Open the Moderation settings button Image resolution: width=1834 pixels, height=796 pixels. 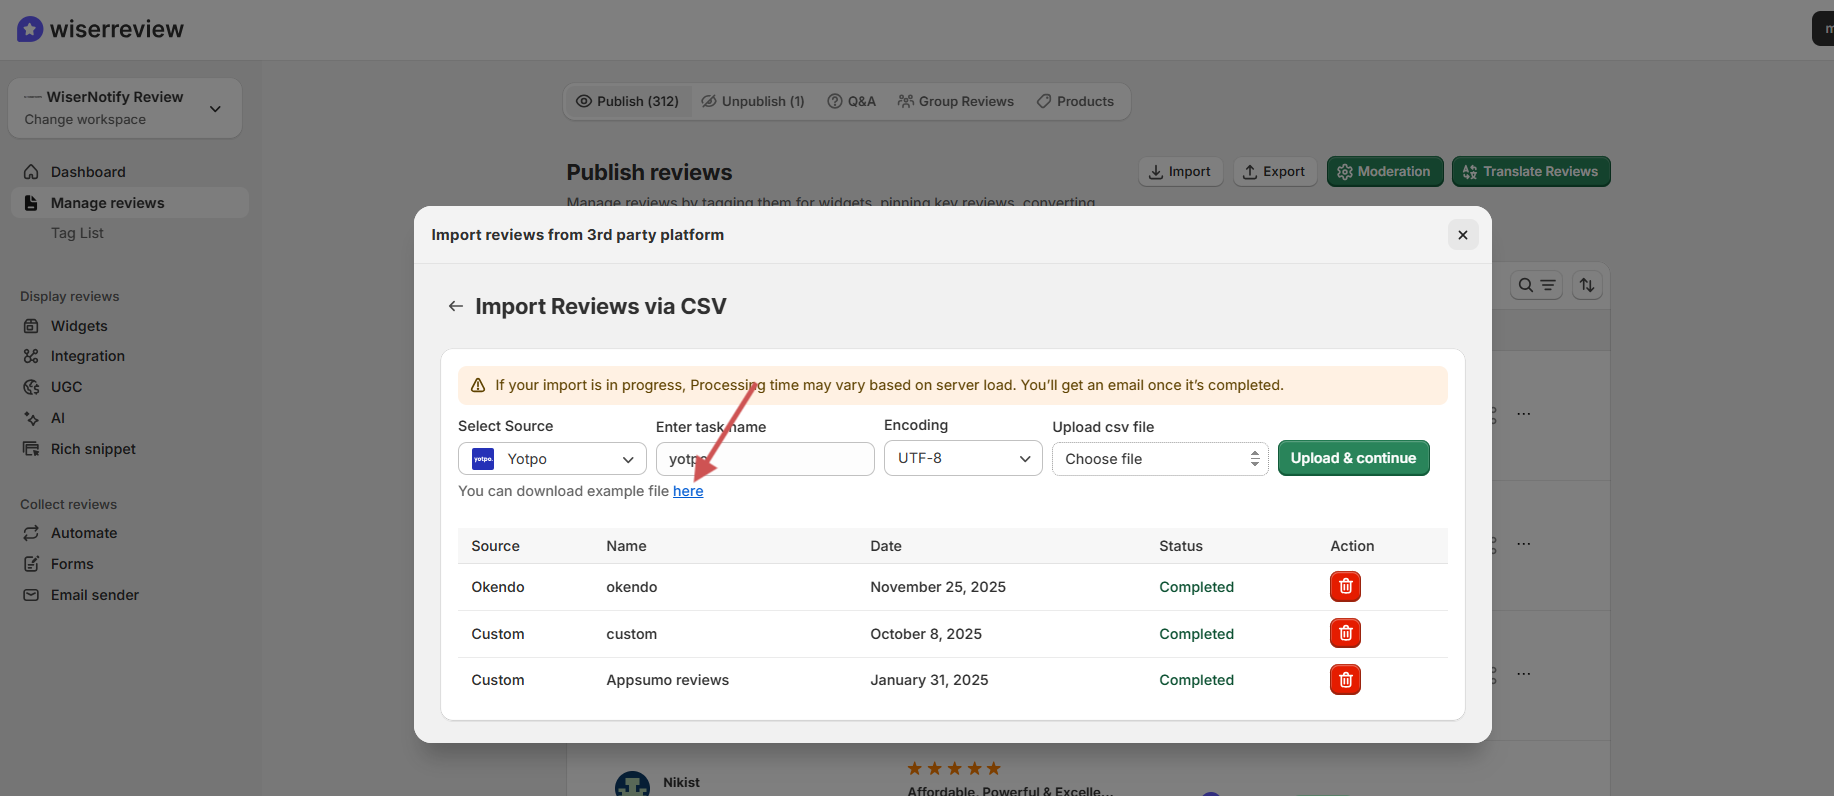[x=1384, y=171]
